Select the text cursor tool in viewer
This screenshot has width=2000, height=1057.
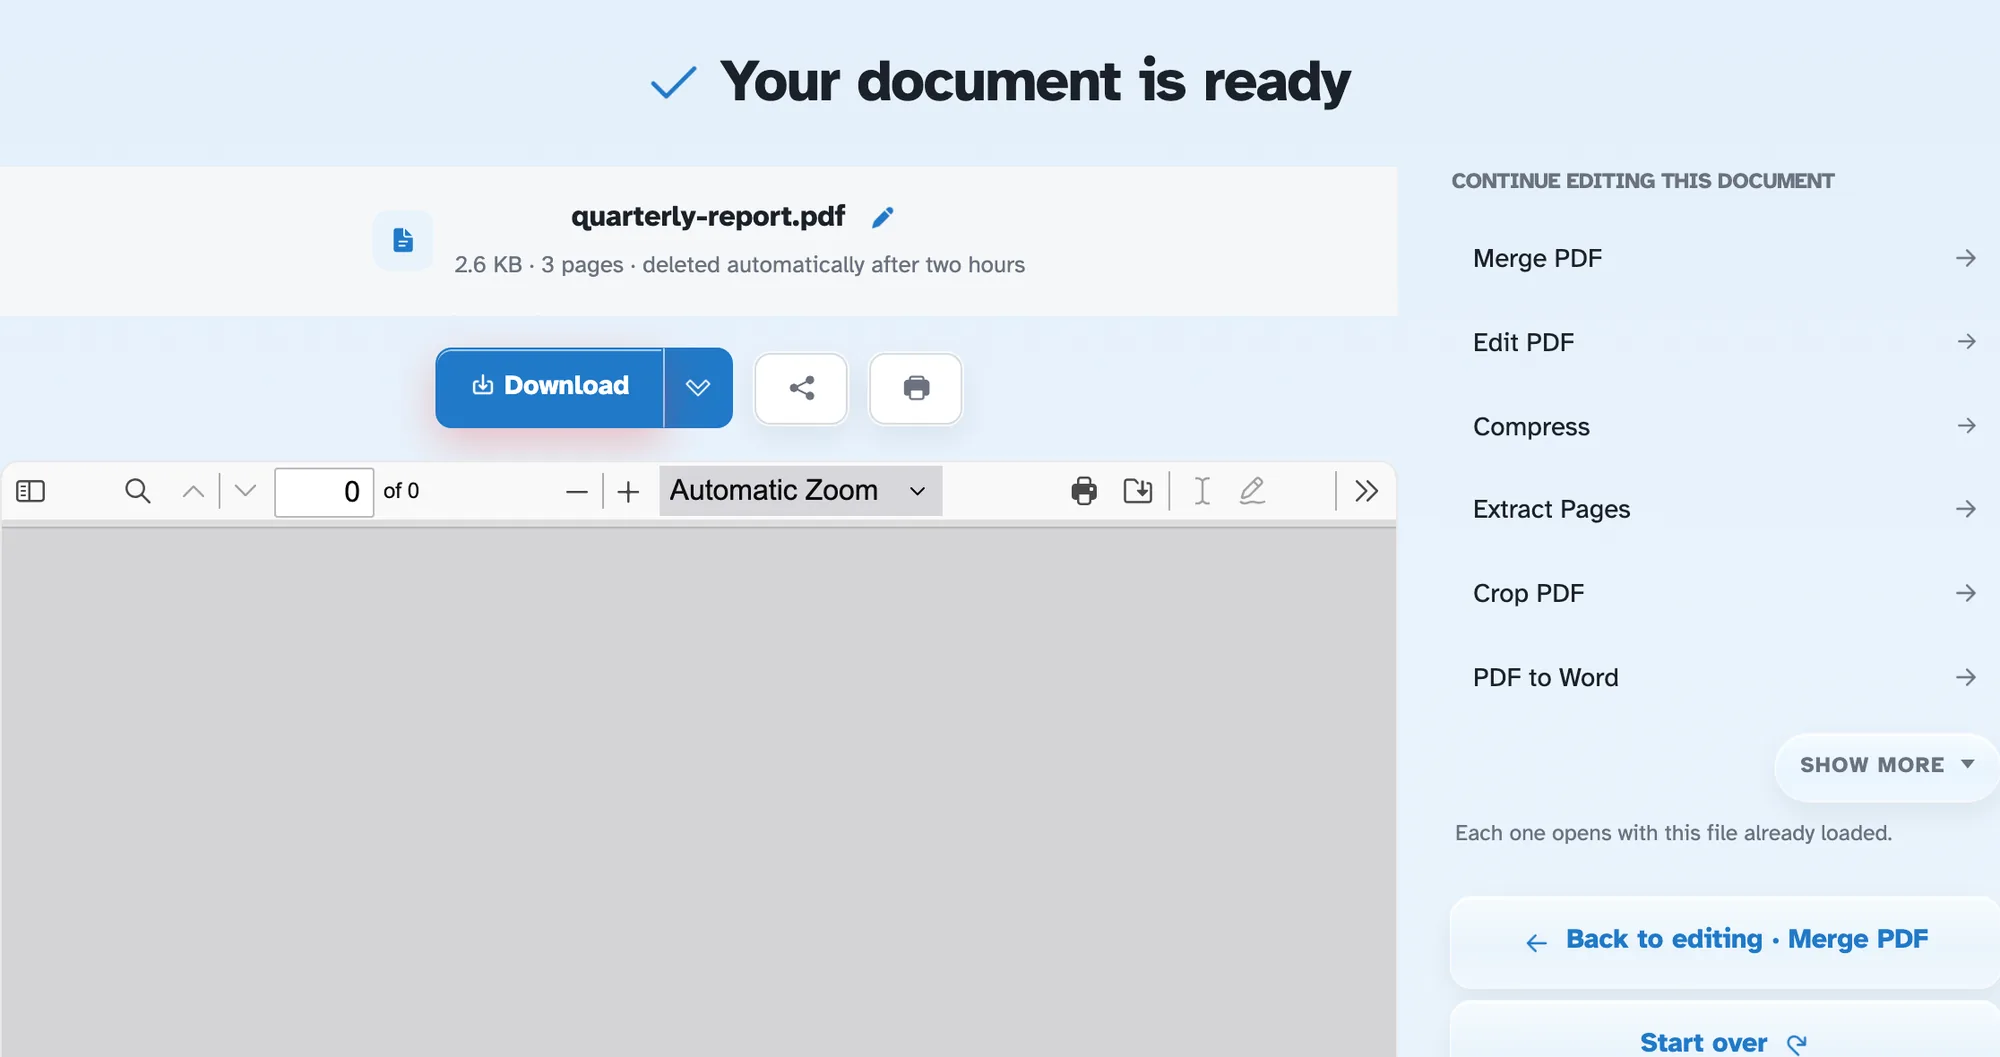[1202, 491]
